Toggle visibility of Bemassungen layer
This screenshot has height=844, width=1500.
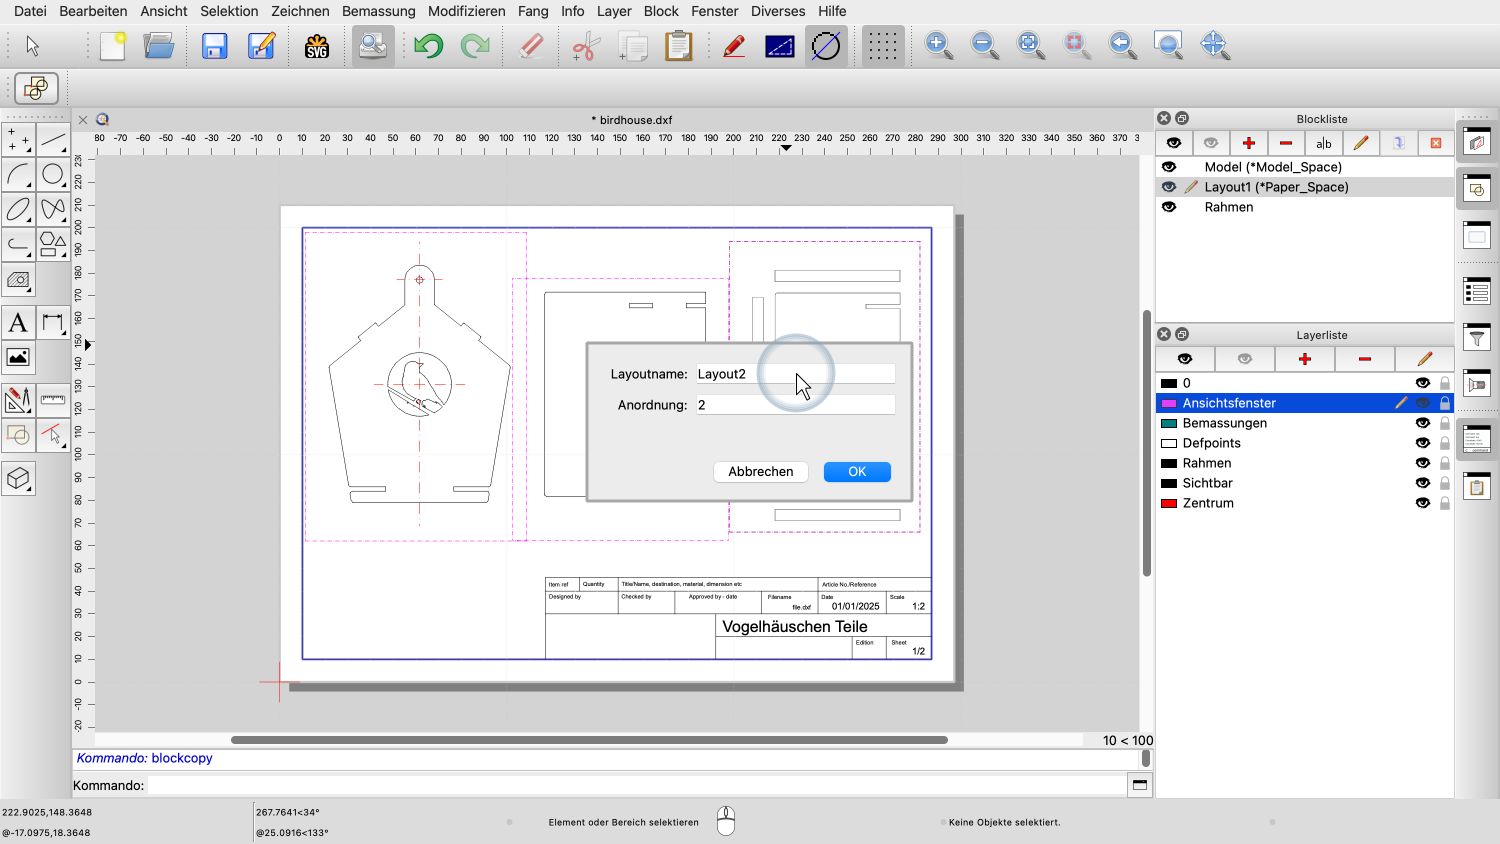point(1422,423)
